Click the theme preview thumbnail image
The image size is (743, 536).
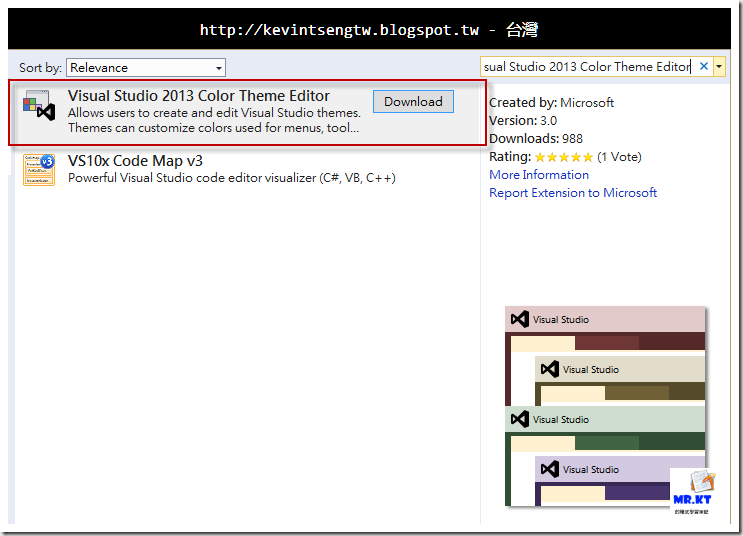pyautogui.click(x=605, y=406)
